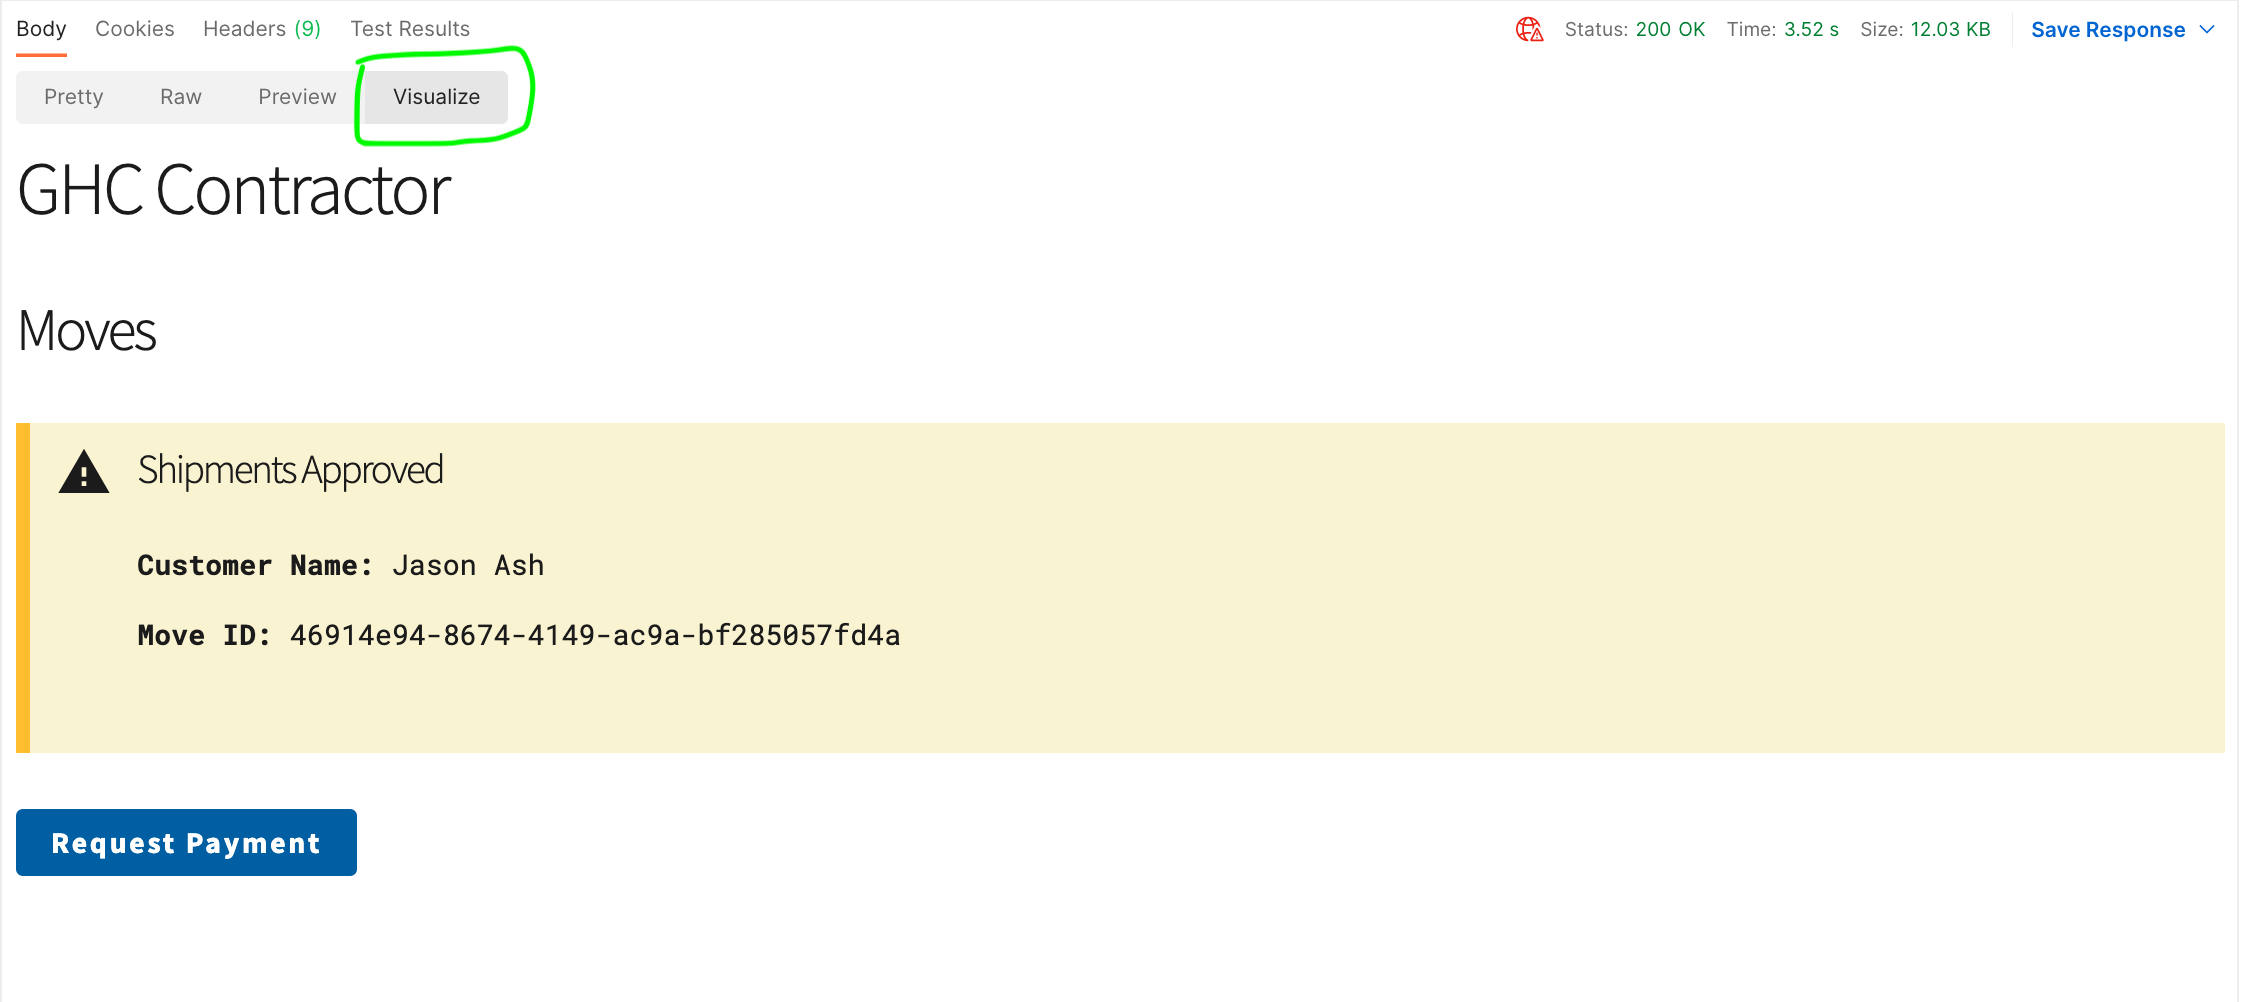Screen dimensions: 2243x1002
Task: Expand the Save Response dropdown menu
Action: [2208, 30]
